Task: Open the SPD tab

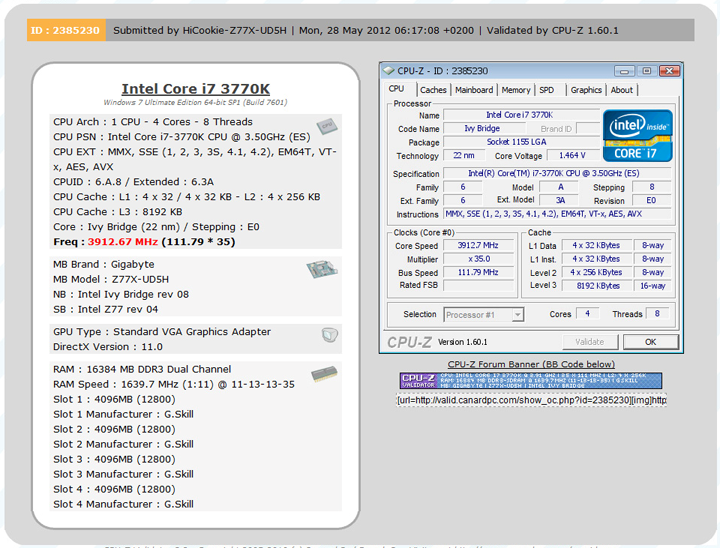Action: click(546, 90)
